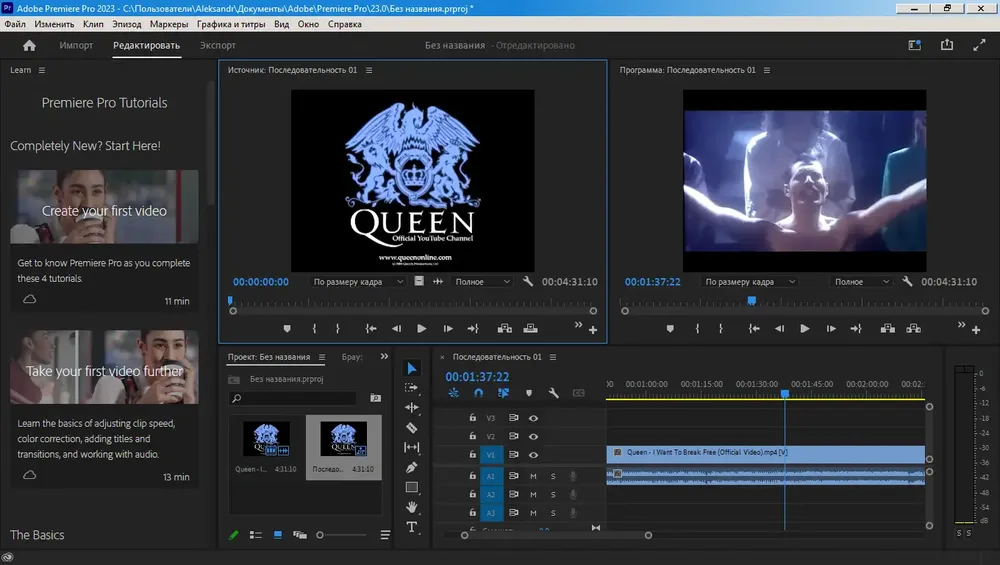Open Source monitor zoom level dropdown
1000x565 pixels.
pyautogui.click(x=358, y=281)
